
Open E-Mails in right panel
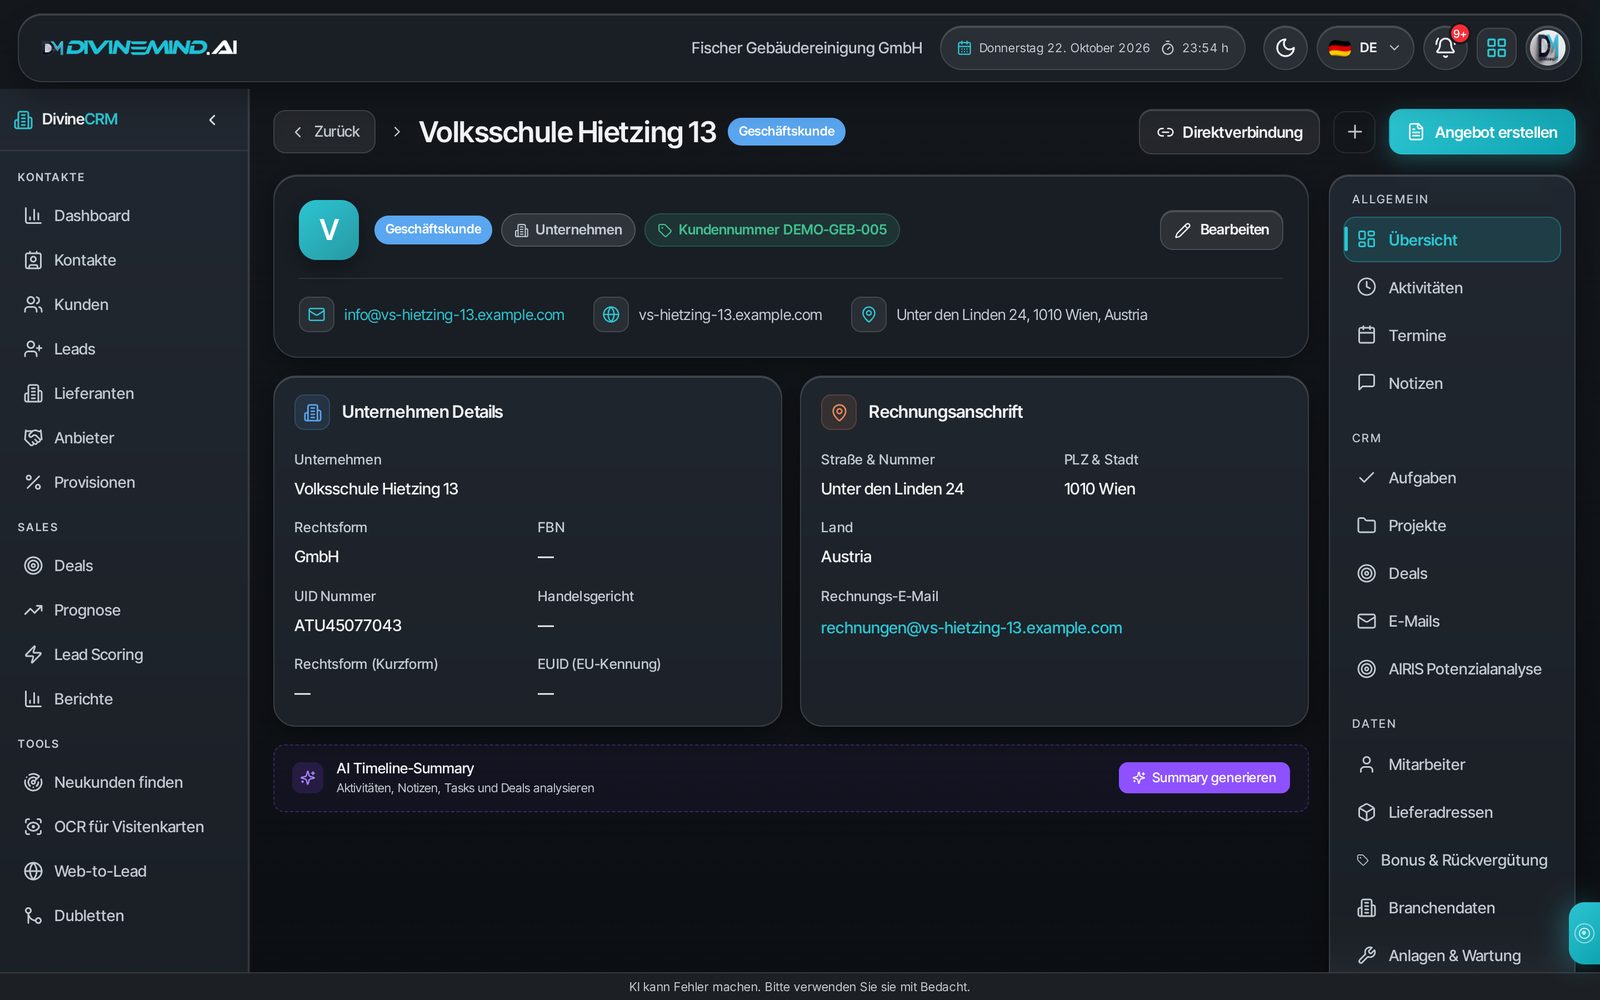point(1452,622)
